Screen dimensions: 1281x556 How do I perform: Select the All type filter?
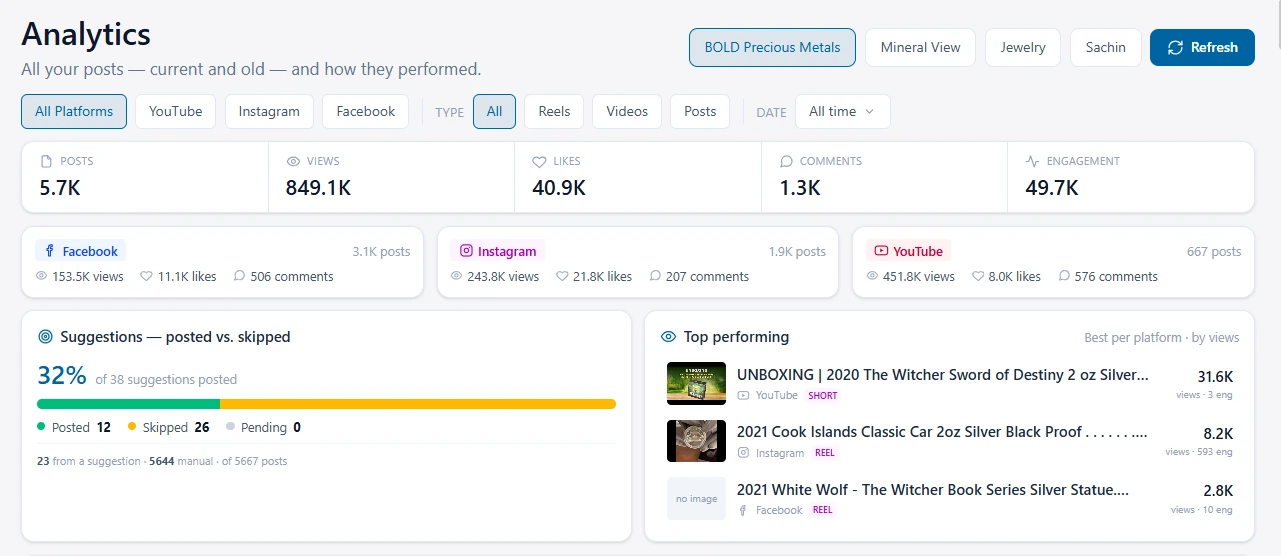coord(494,111)
